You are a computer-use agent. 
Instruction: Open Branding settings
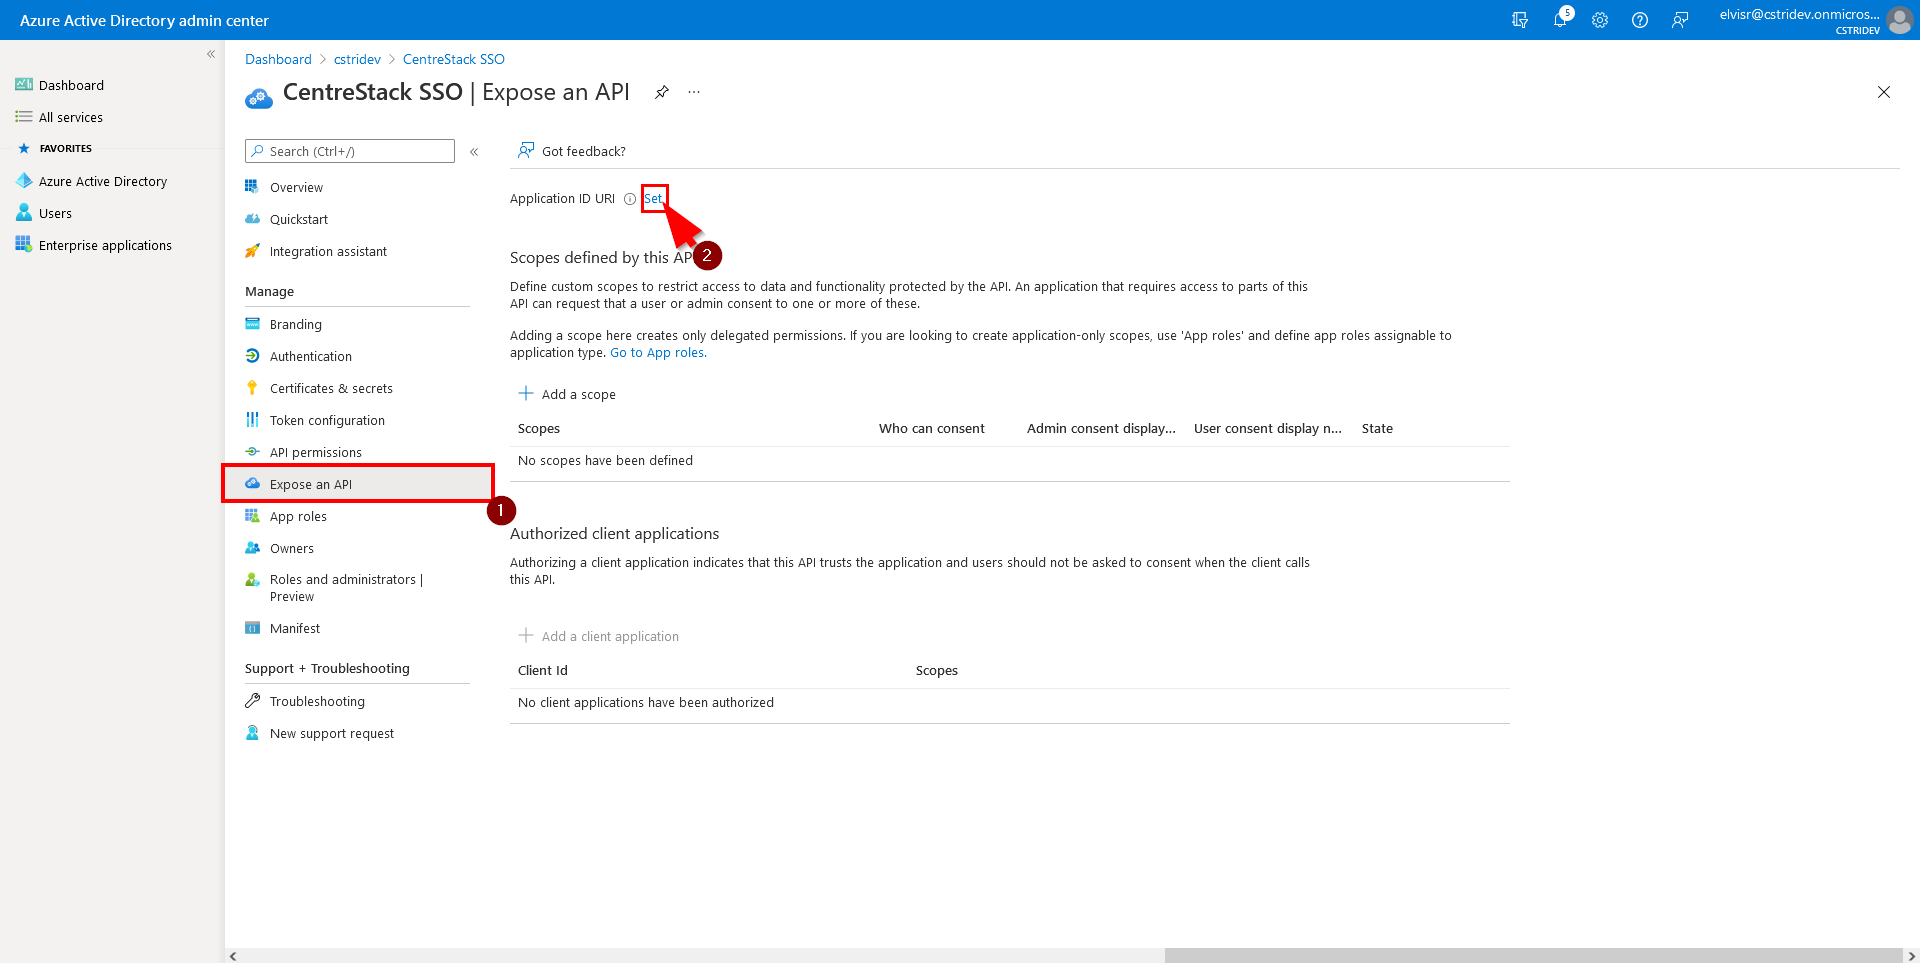295,324
